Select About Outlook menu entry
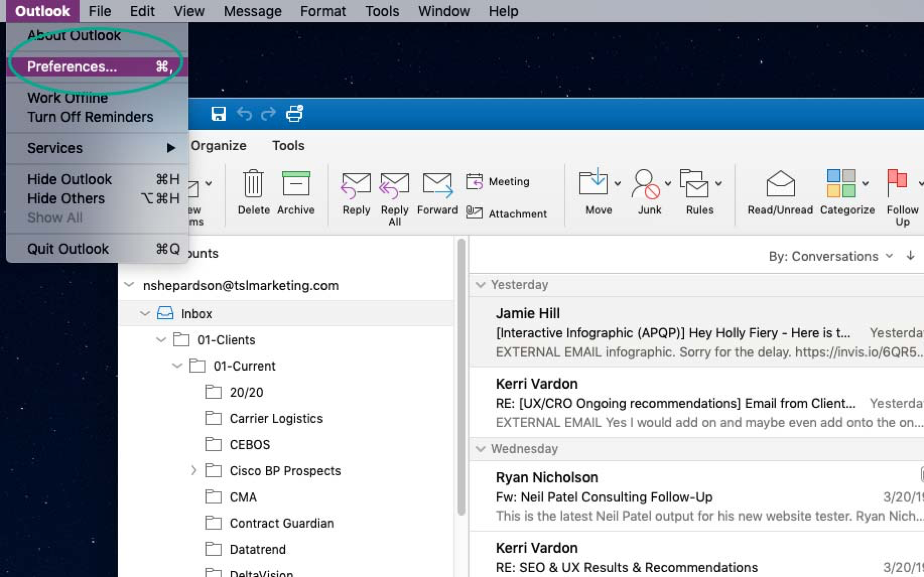Screen dimensions: 924x577 point(97,35)
